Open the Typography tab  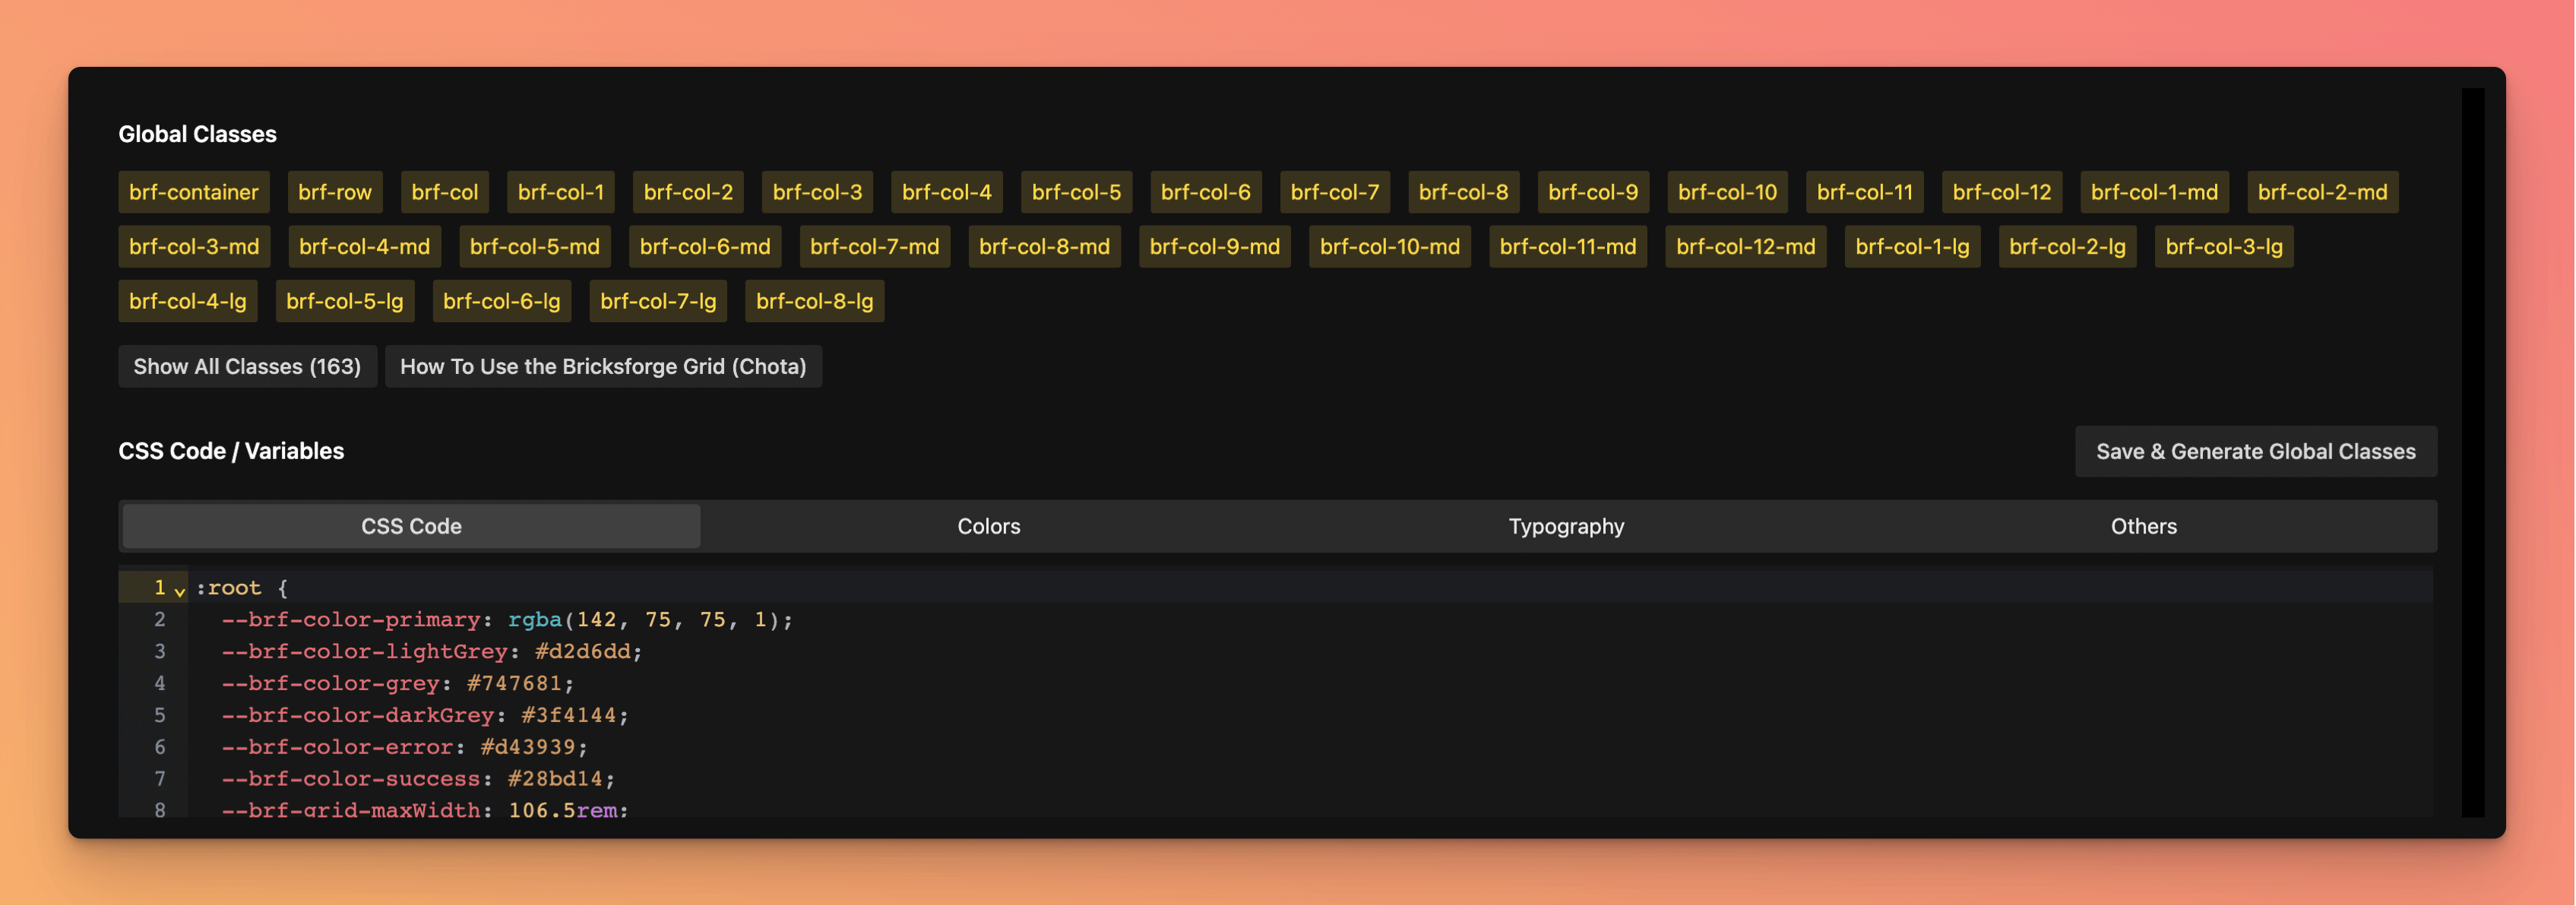pyautogui.click(x=1566, y=526)
